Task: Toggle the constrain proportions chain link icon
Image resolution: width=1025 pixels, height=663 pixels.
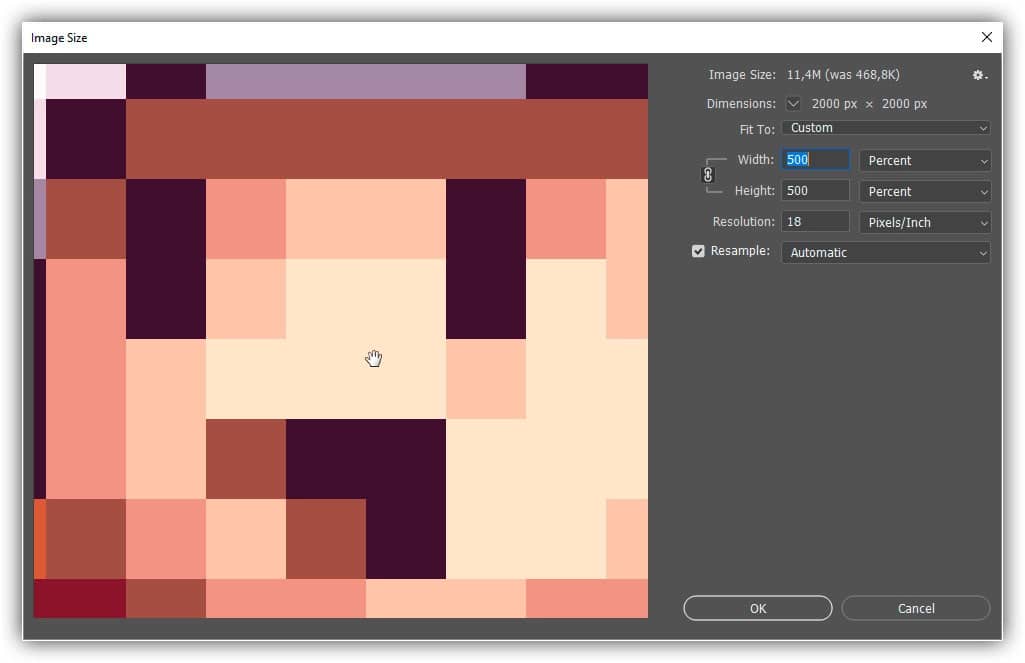Action: 708,175
